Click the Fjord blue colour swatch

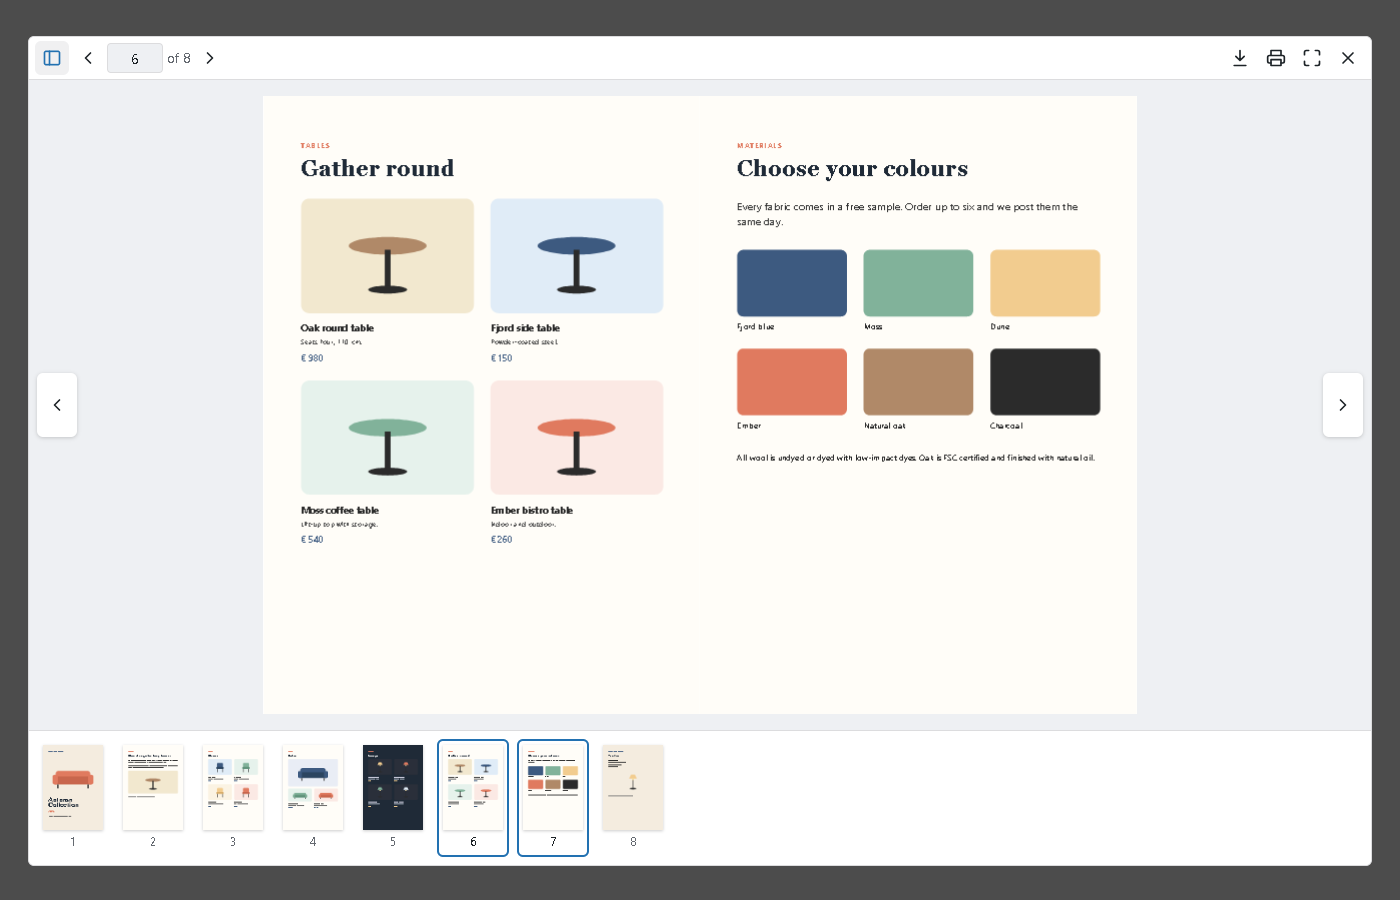tap(792, 283)
